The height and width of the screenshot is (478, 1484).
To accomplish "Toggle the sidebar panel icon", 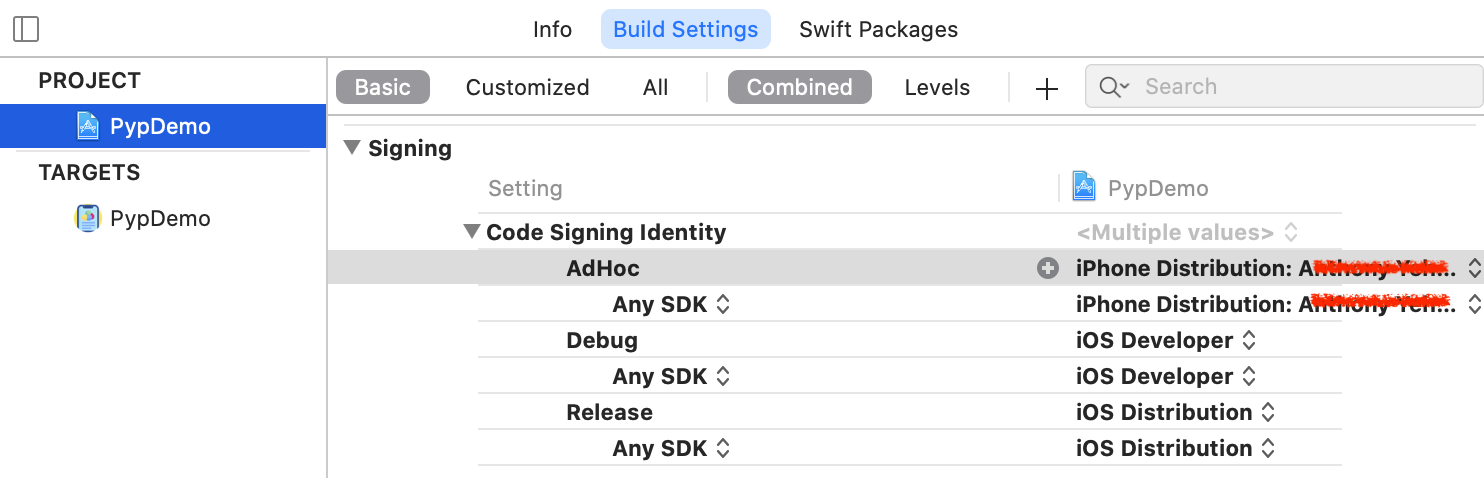I will coord(27,29).
